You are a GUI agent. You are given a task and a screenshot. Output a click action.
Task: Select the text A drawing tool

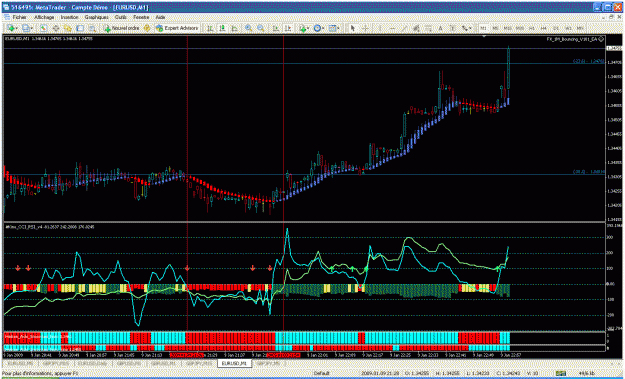pyautogui.click(x=440, y=28)
